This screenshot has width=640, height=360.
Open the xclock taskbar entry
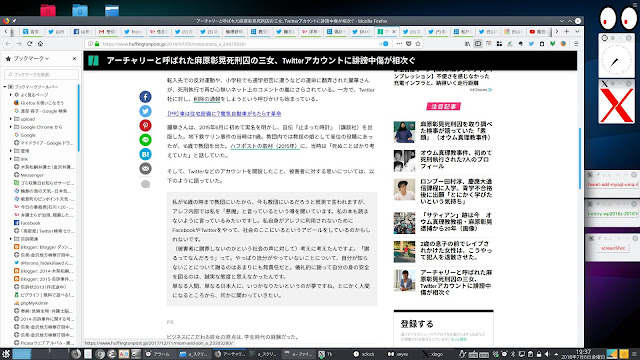(364, 354)
